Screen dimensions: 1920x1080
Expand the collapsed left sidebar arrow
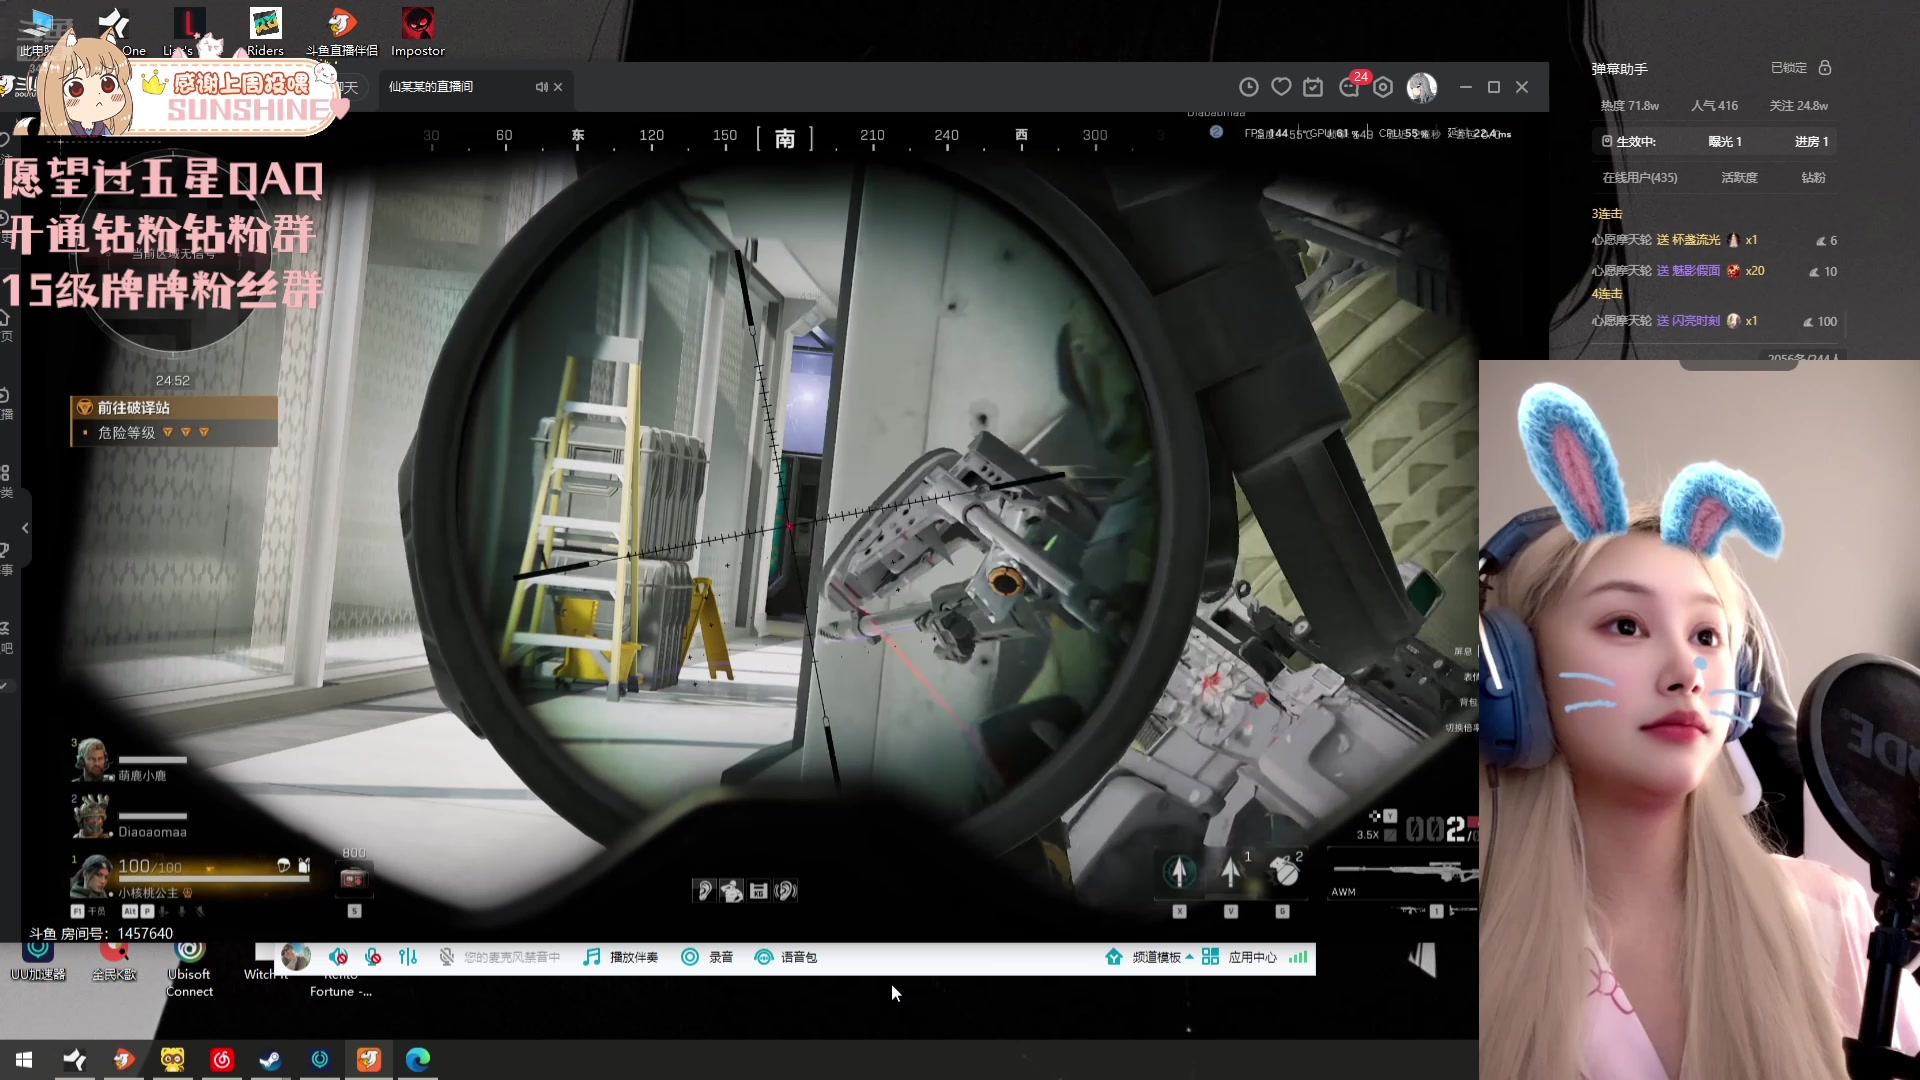pyautogui.click(x=25, y=528)
